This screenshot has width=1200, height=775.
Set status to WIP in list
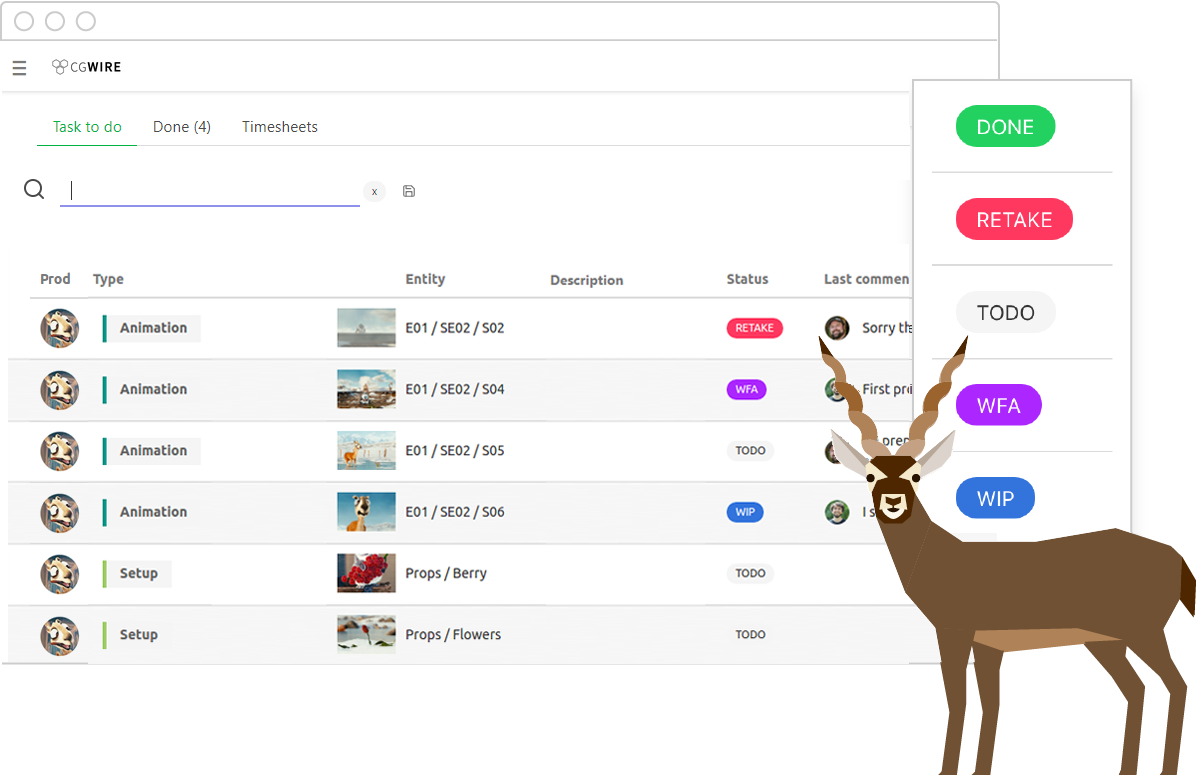(994, 498)
